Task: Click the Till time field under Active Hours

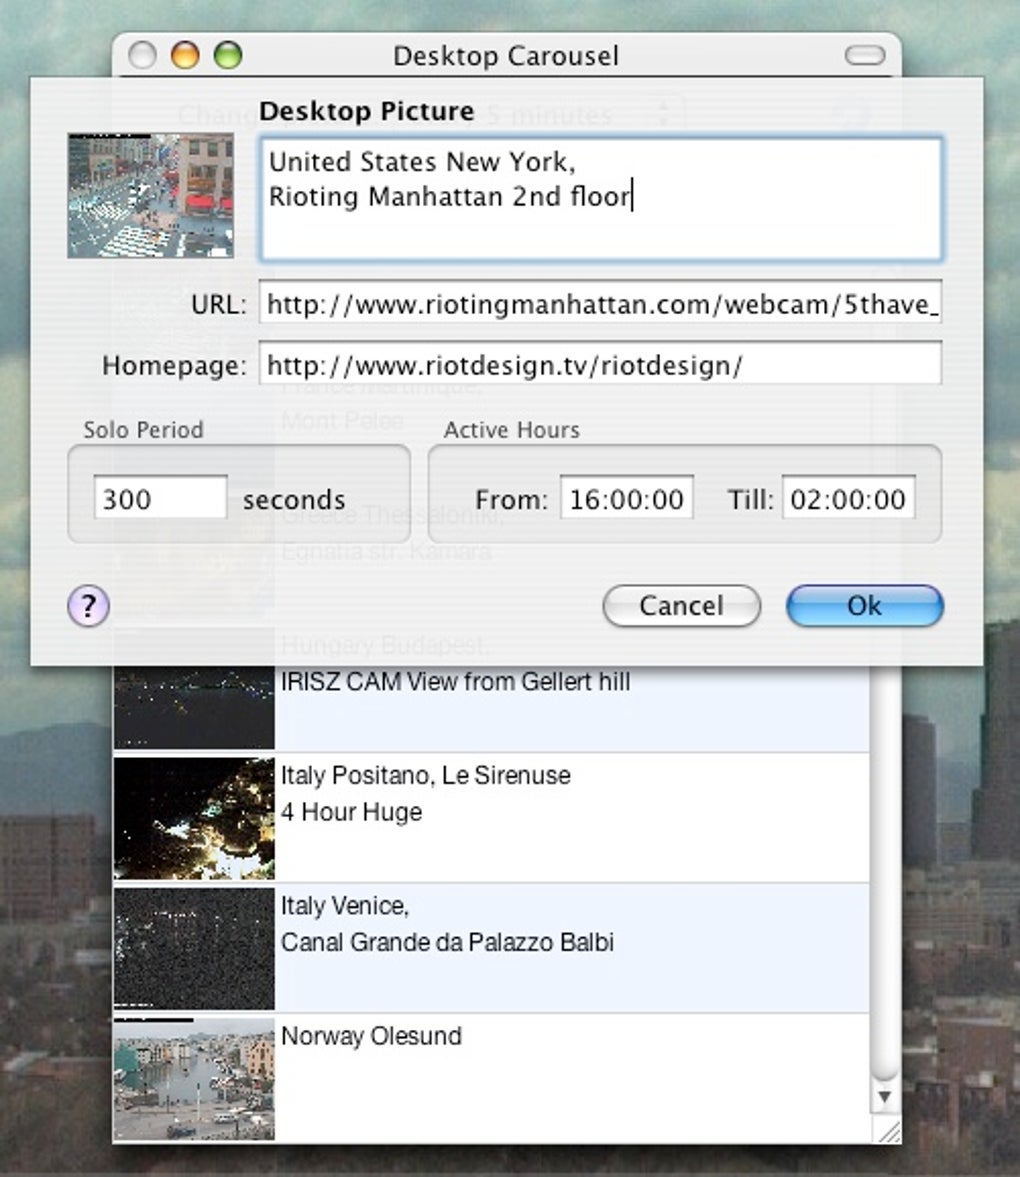Action: (848, 497)
